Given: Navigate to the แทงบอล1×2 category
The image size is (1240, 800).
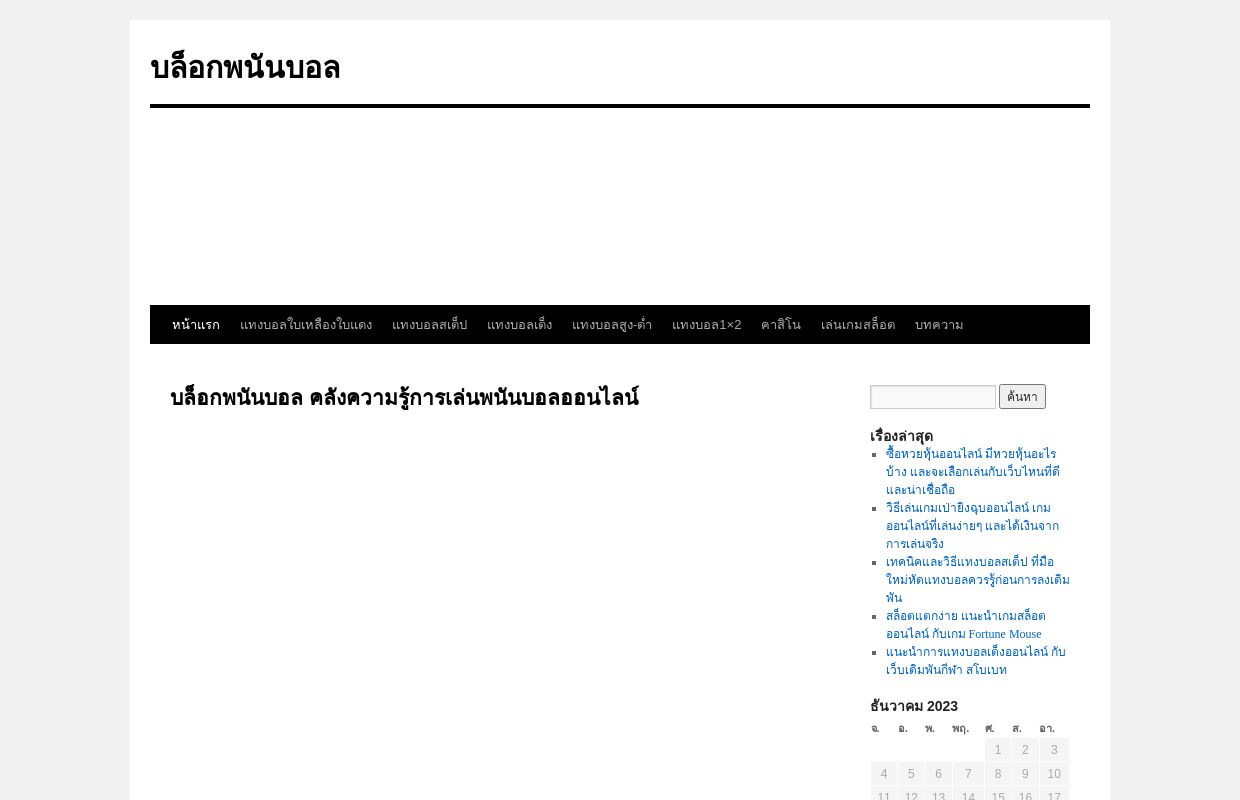Looking at the screenshot, I should click(x=707, y=324).
